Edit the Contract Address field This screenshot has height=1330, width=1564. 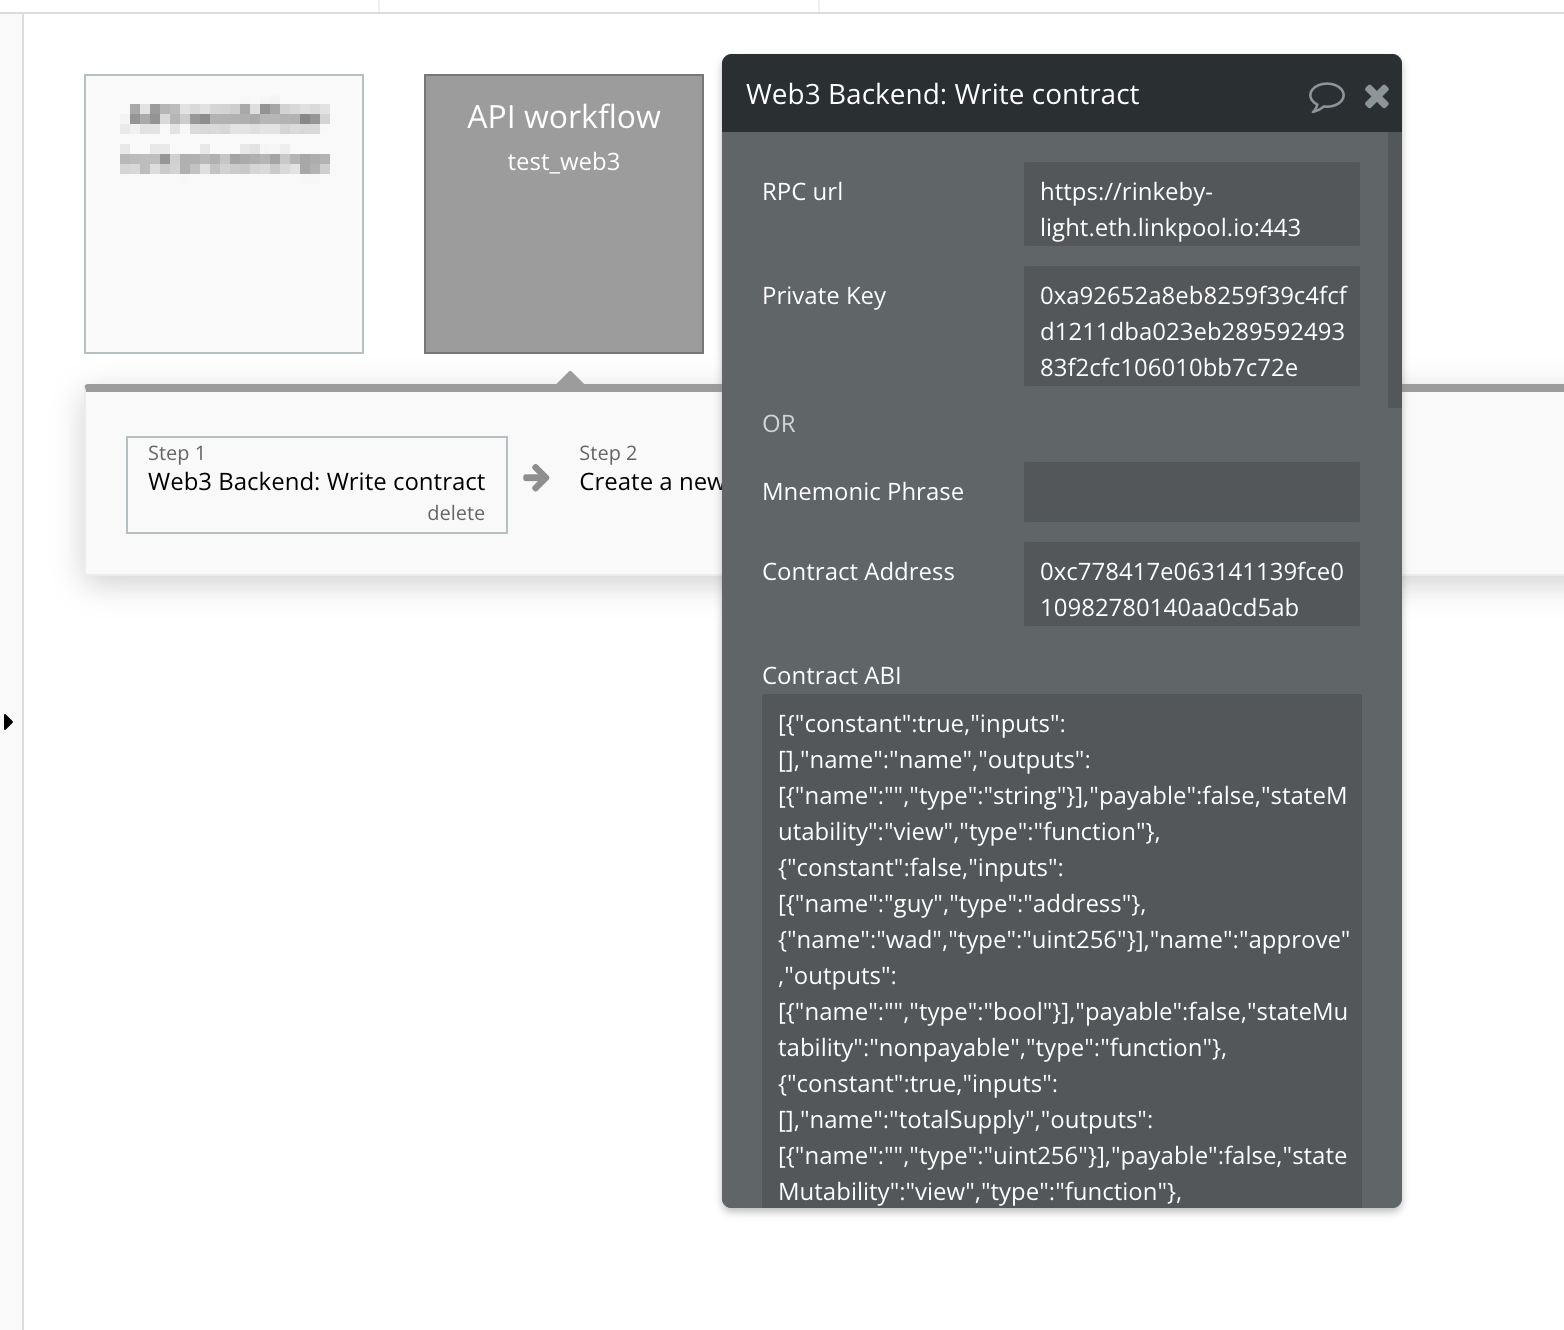pos(1191,584)
